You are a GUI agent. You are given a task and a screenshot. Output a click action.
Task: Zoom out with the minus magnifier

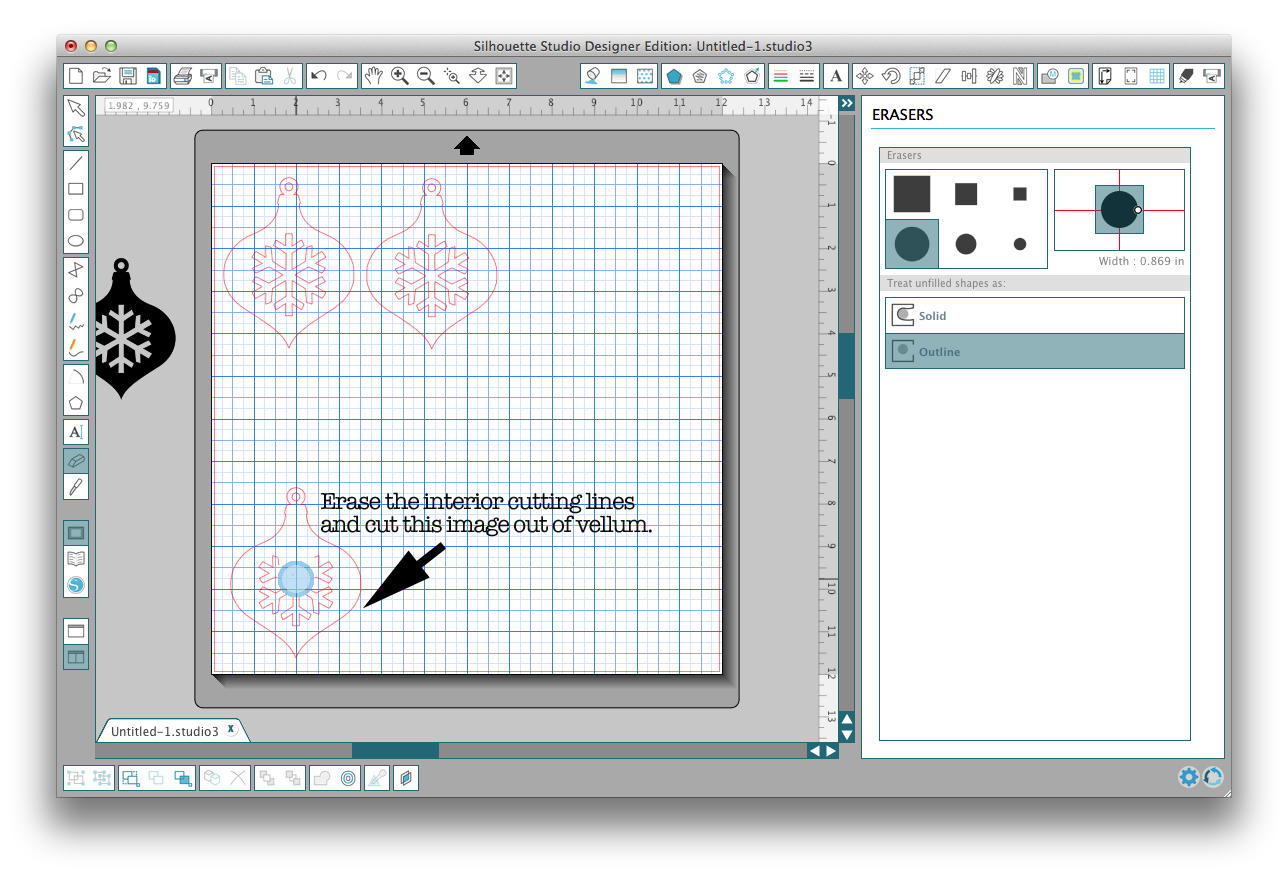pyautogui.click(x=426, y=76)
